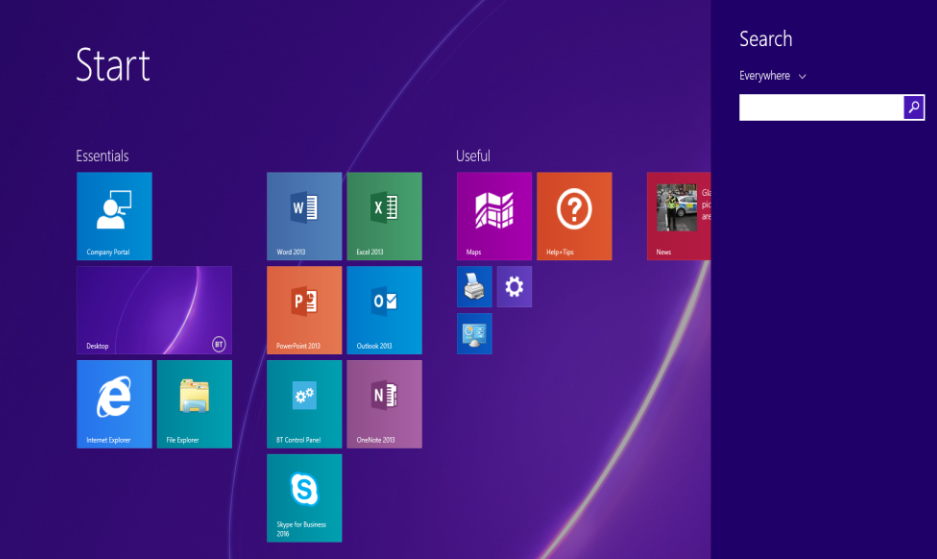Click the small printer tile
Viewport: 937px width, 559px height.
474,287
